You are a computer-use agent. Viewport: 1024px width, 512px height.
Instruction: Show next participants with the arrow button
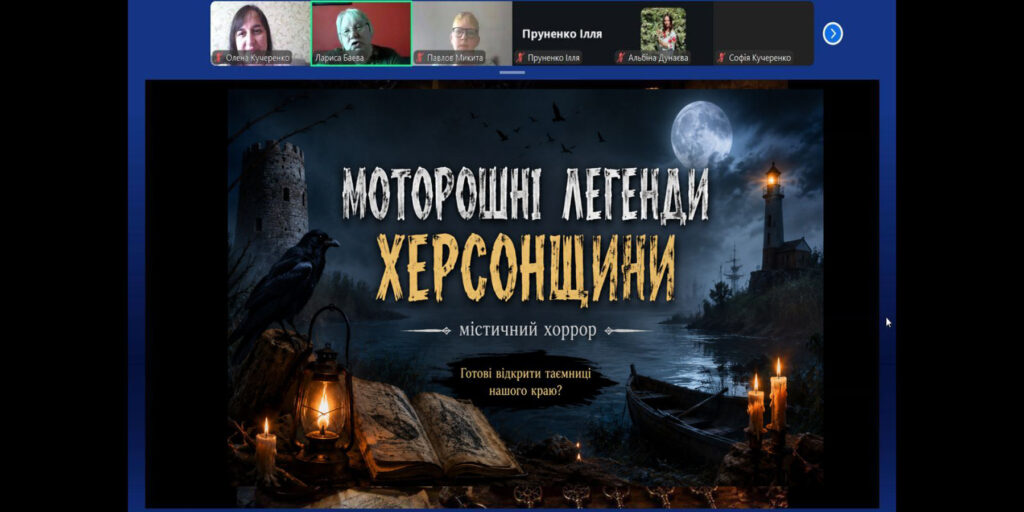(x=832, y=33)
